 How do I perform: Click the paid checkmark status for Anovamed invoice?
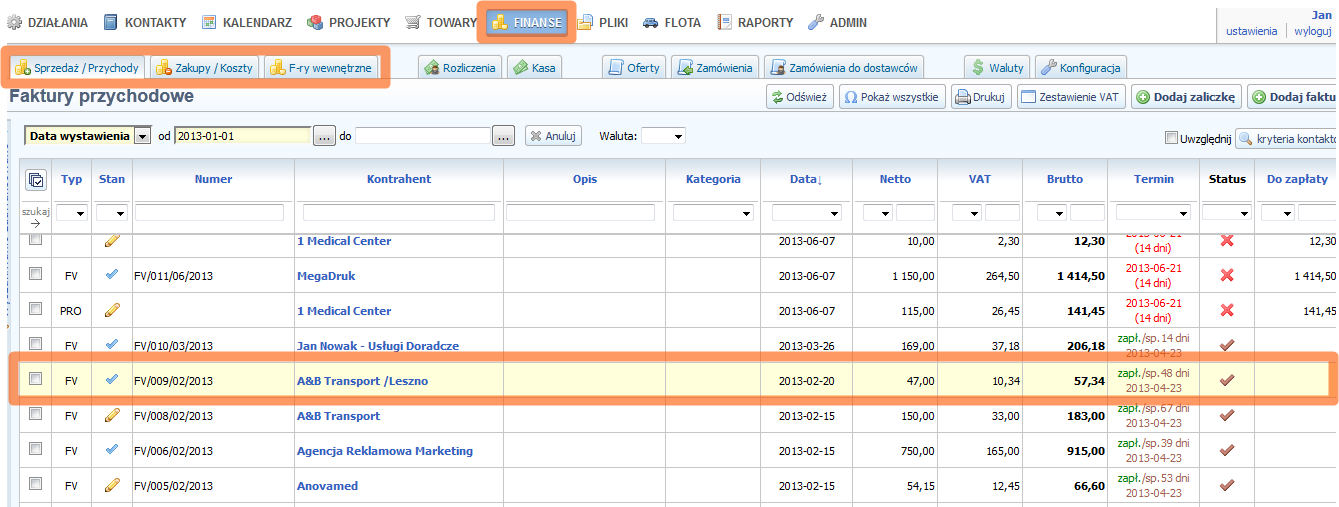tap(1227, 485)
